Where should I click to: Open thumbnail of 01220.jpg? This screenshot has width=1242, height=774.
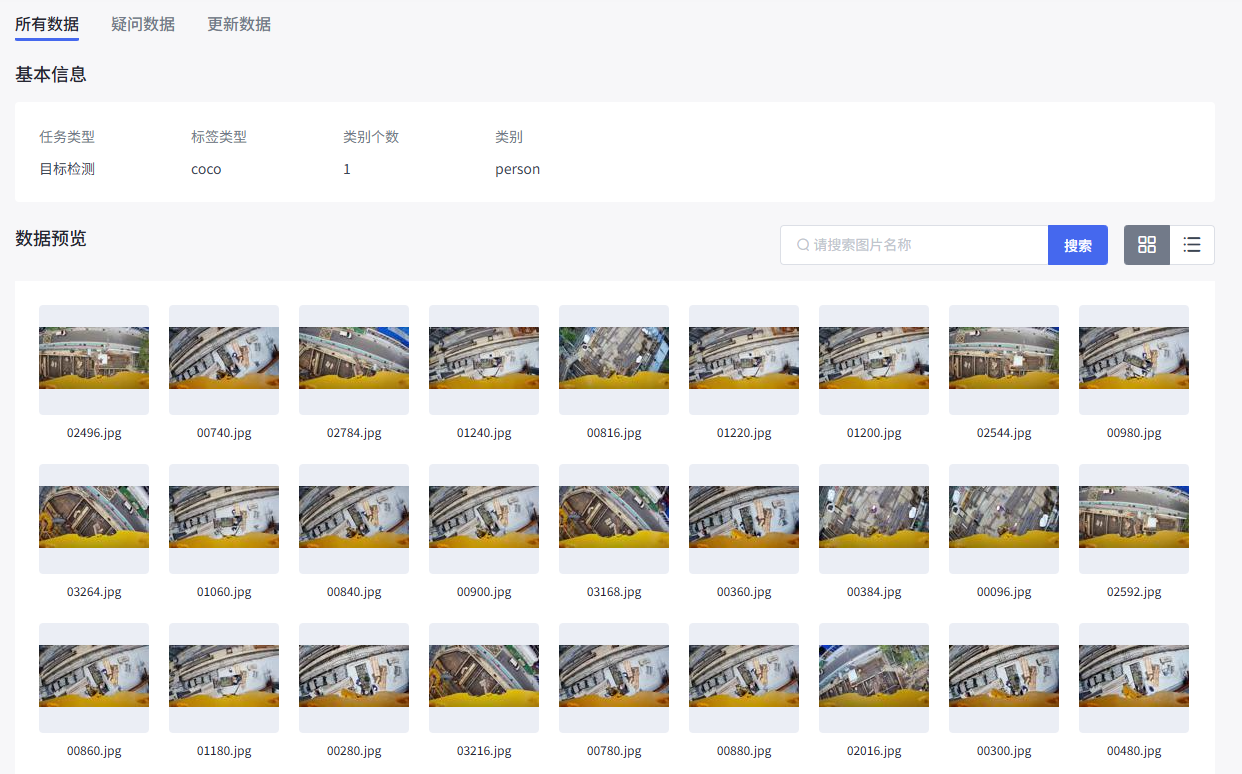744,360
